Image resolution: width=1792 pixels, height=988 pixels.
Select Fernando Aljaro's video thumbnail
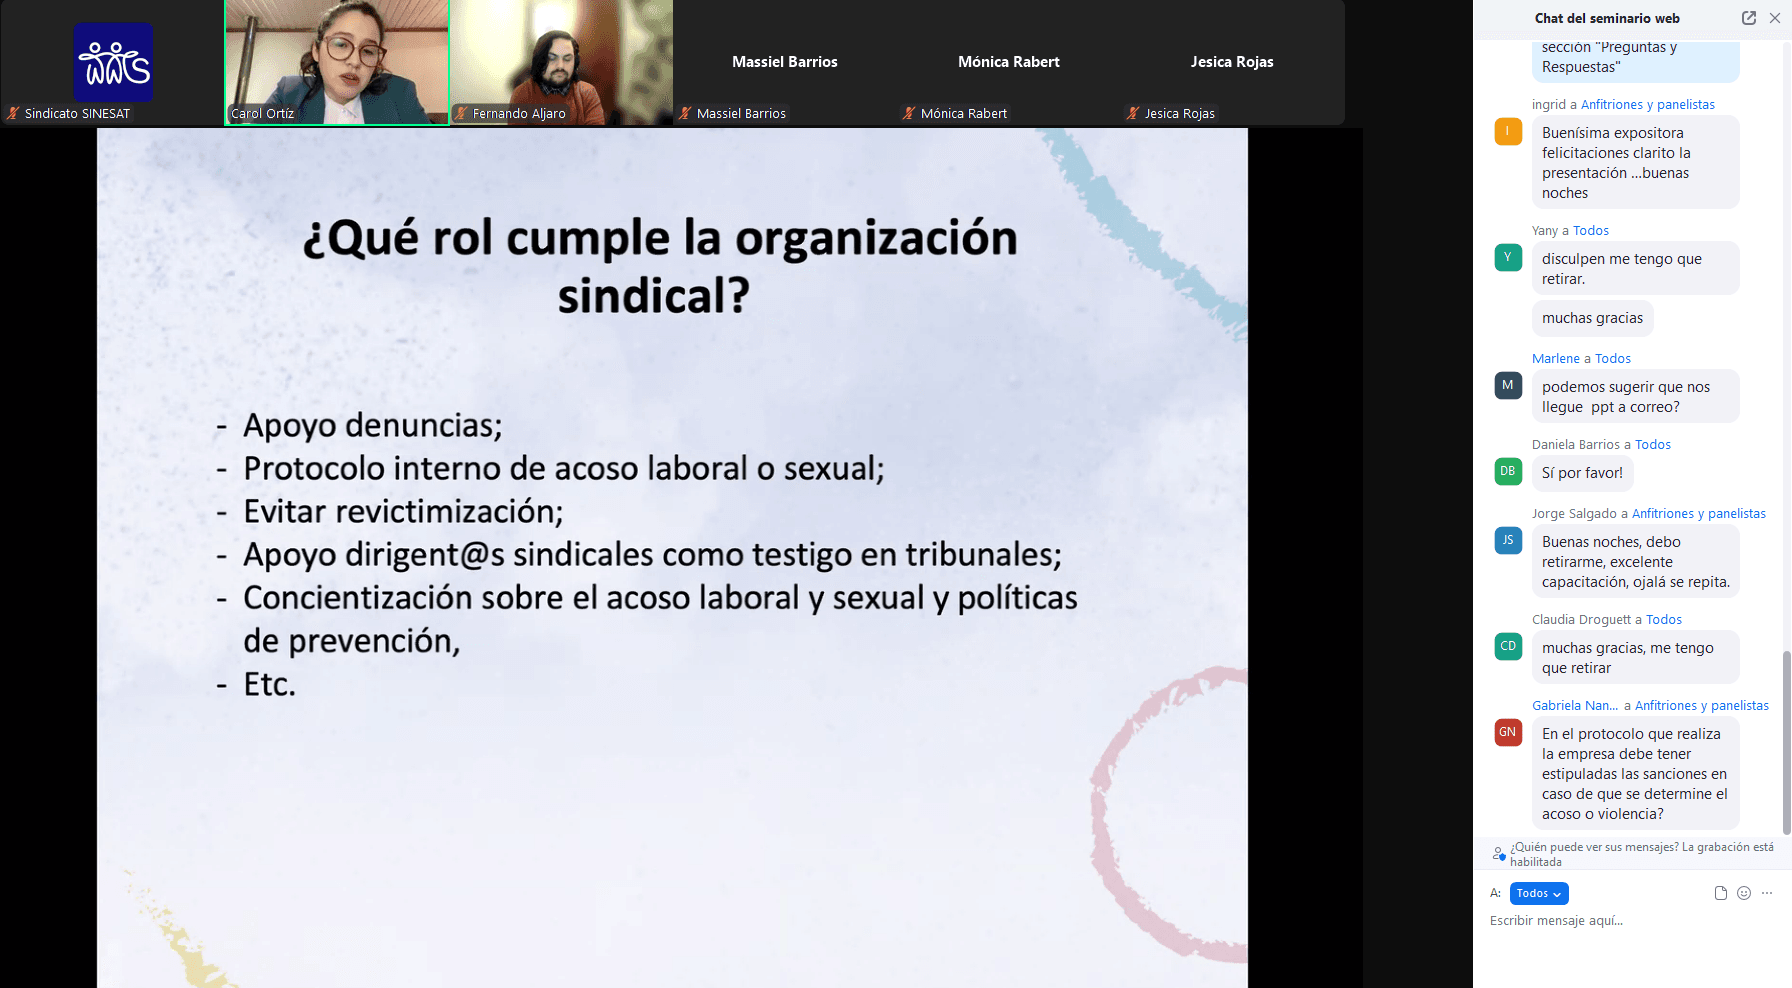point(561,62)
